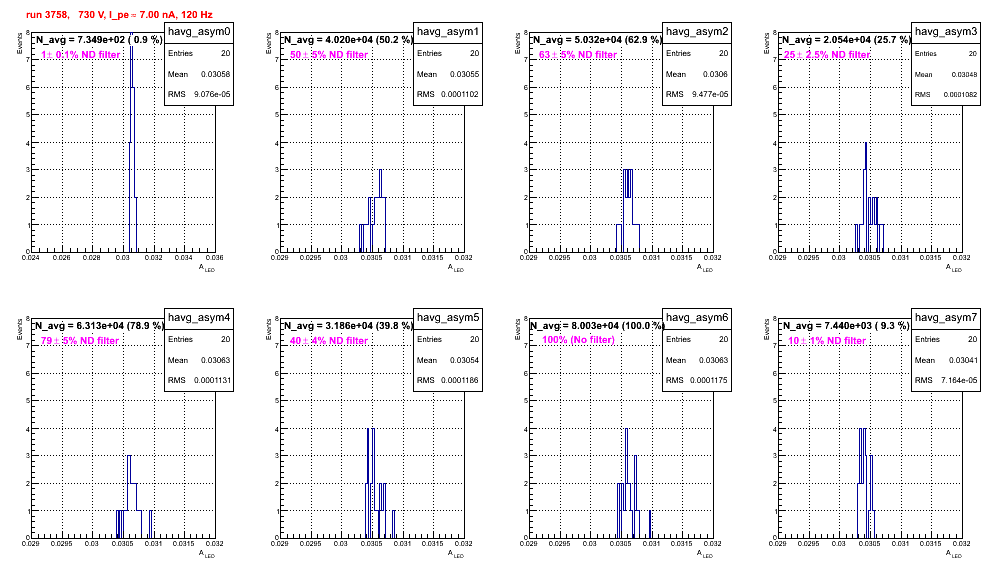Viewport: 996px width, 572px height.
Task: Click the histogram bars in havg_asym5 plot
Action: tap(380, 483)
